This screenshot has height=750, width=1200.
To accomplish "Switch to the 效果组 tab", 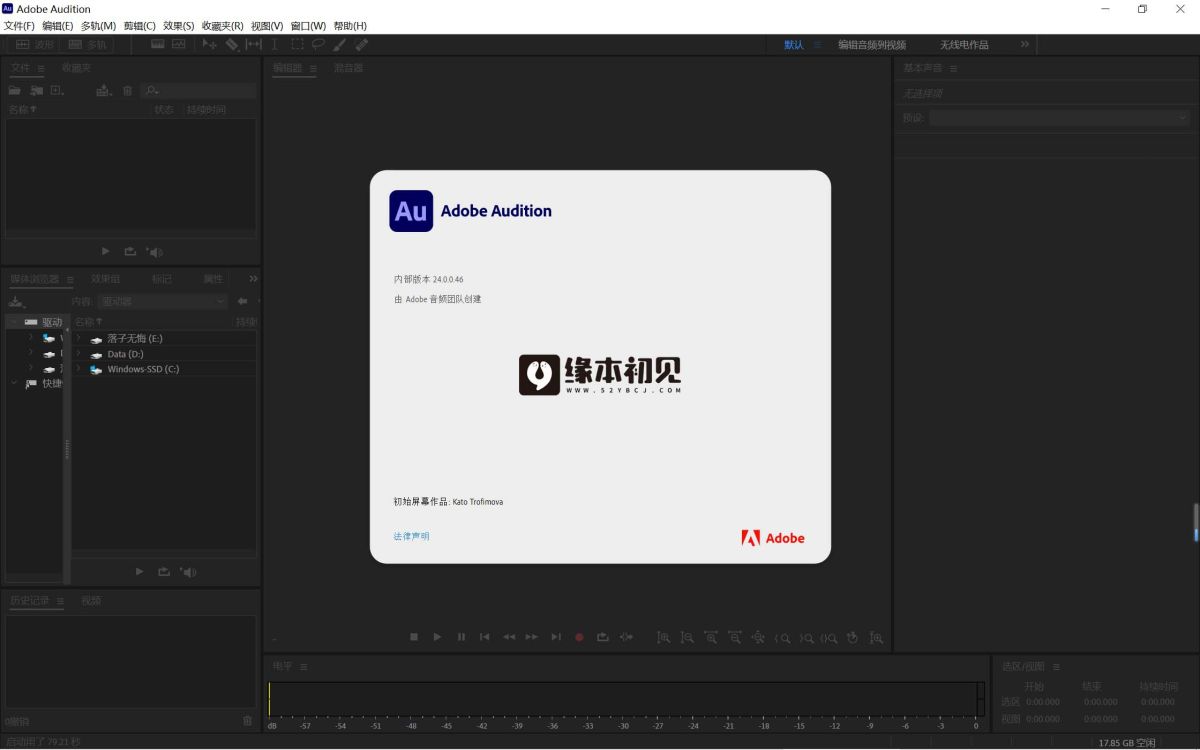I will (105, 279).
